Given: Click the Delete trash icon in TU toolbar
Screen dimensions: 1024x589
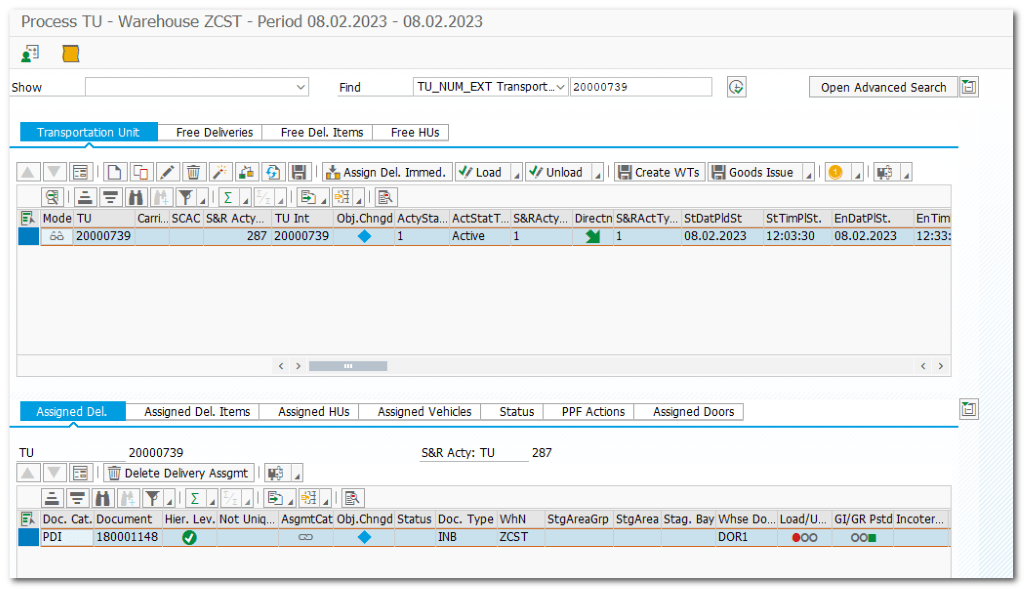Looking at the screenshot, I should pyautogui.click(x=194, y=172).
